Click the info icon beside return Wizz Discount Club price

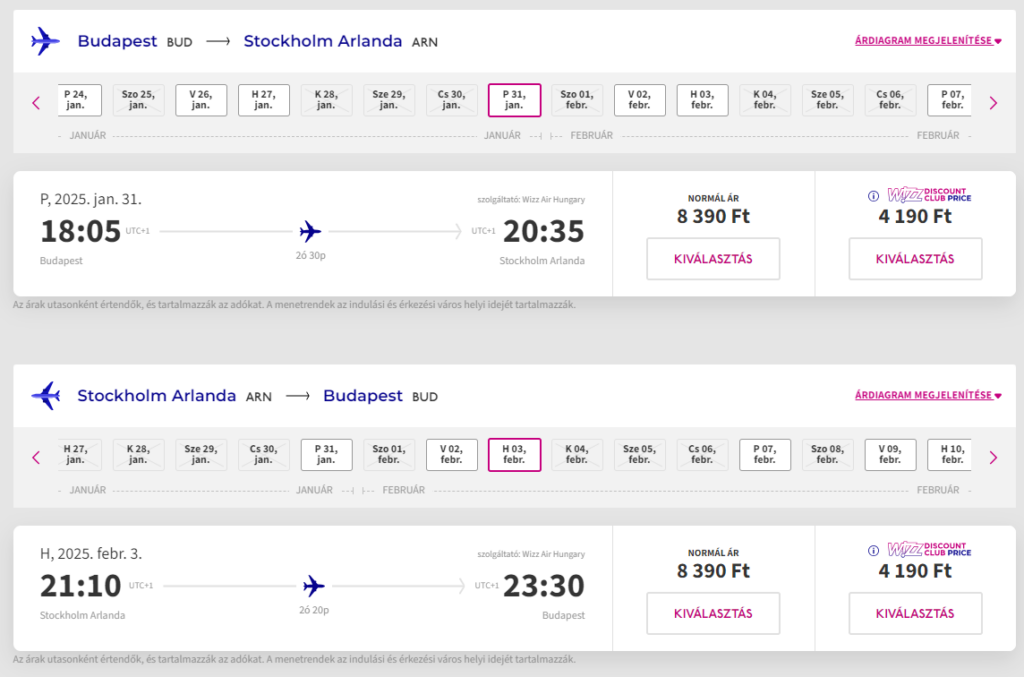[x=873, y=550]
